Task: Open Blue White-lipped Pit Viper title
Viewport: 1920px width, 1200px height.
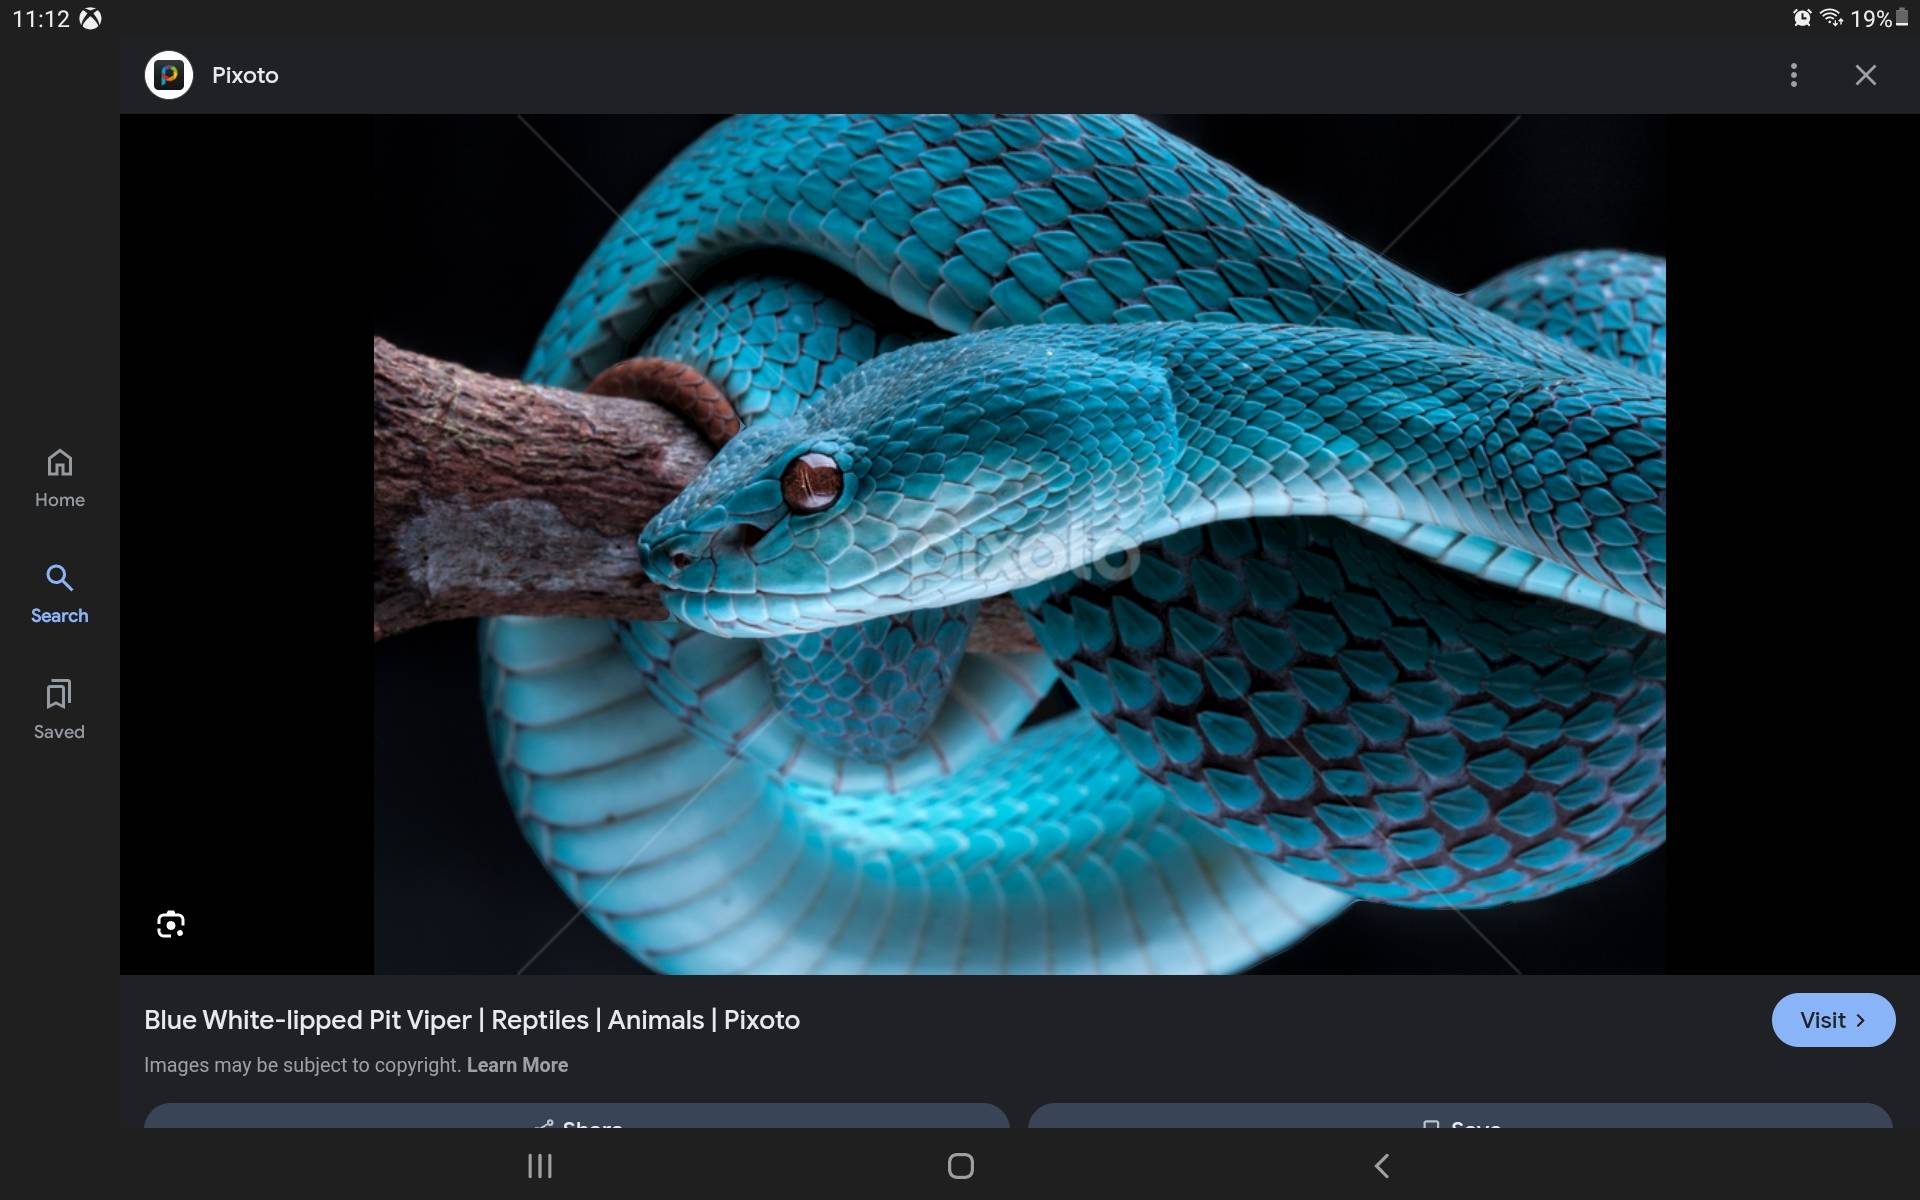Action: coord(471,1020)
